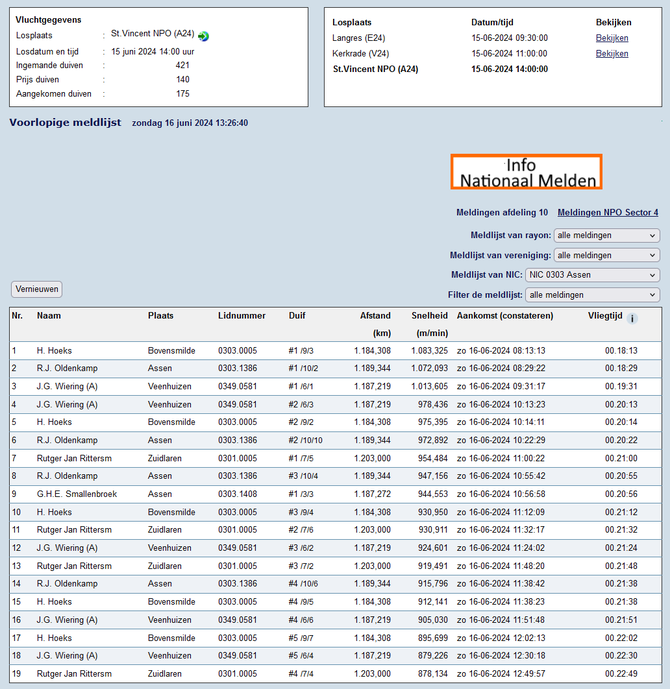670x689 pixels.
Task: Click Prijs duiven value 140
Action: pos(182,80)
